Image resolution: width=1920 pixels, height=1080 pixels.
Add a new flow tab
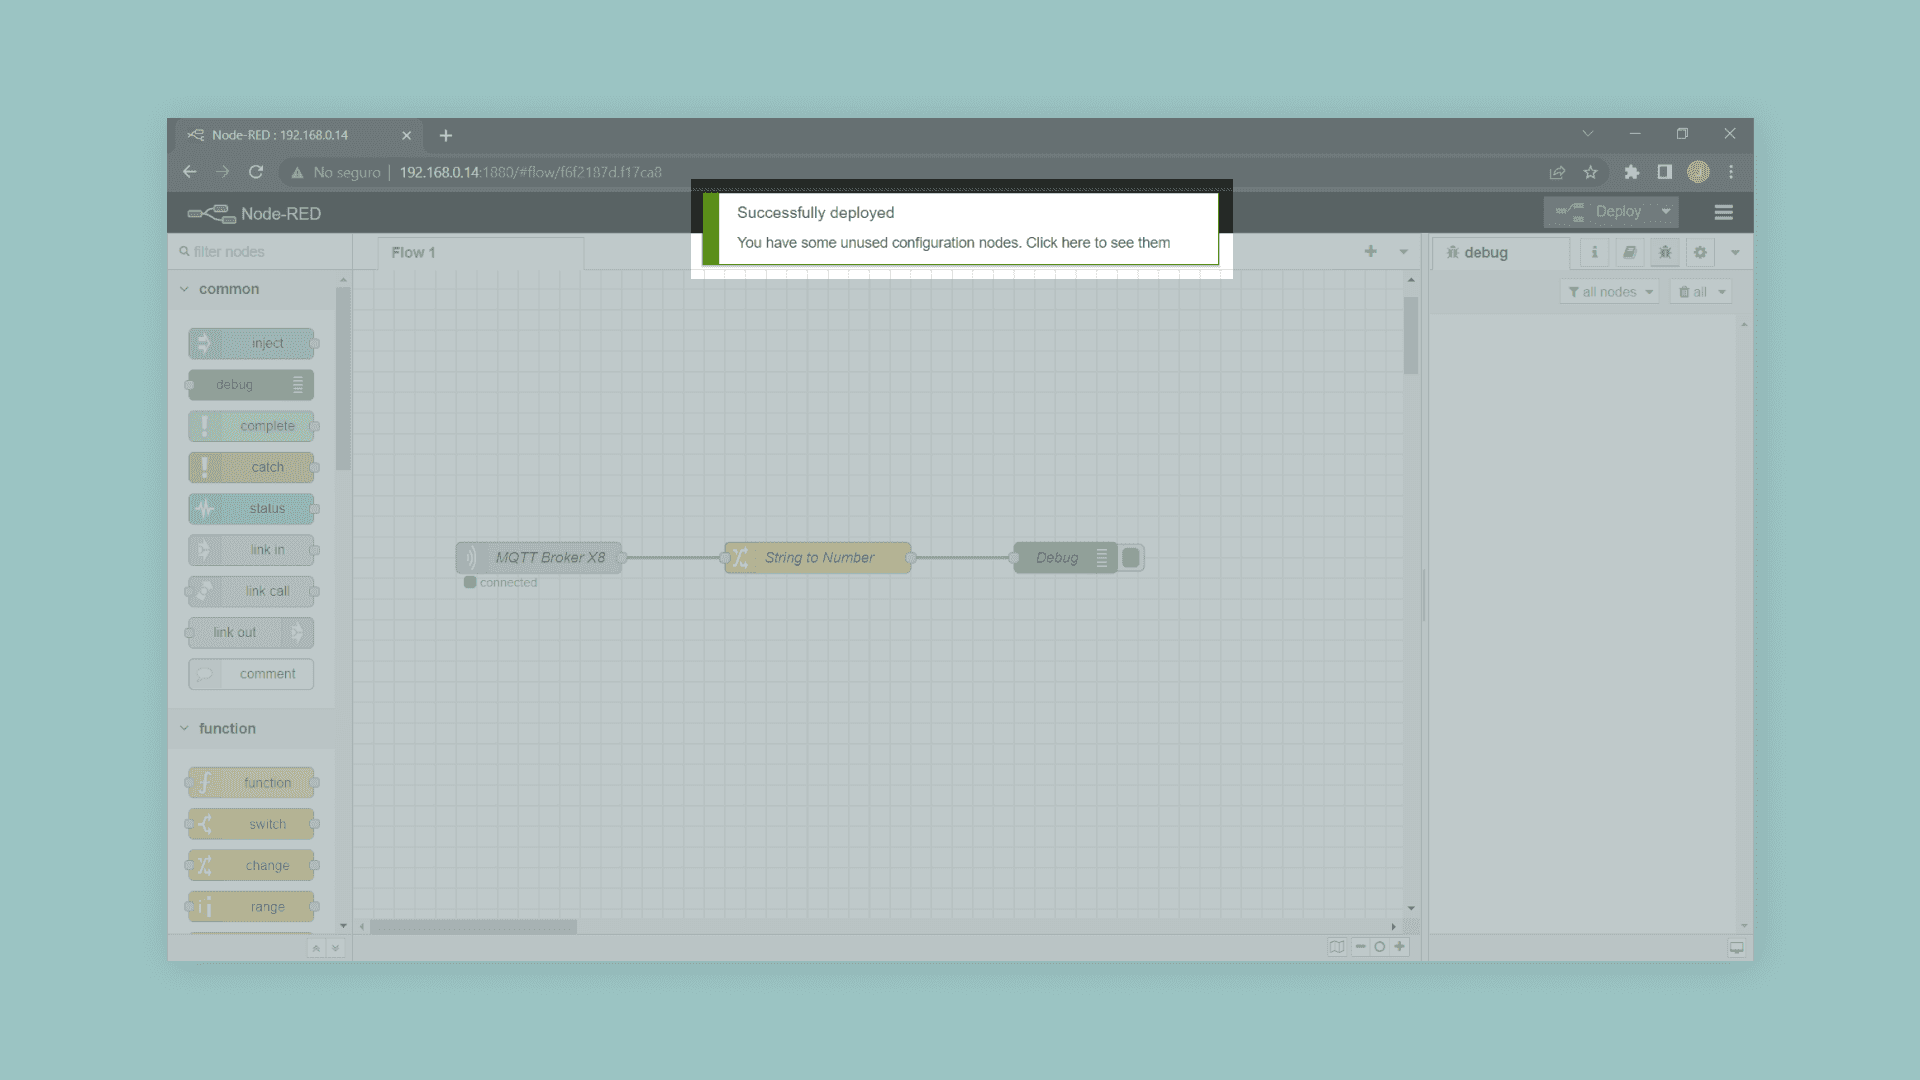(x=1370, y=251)
